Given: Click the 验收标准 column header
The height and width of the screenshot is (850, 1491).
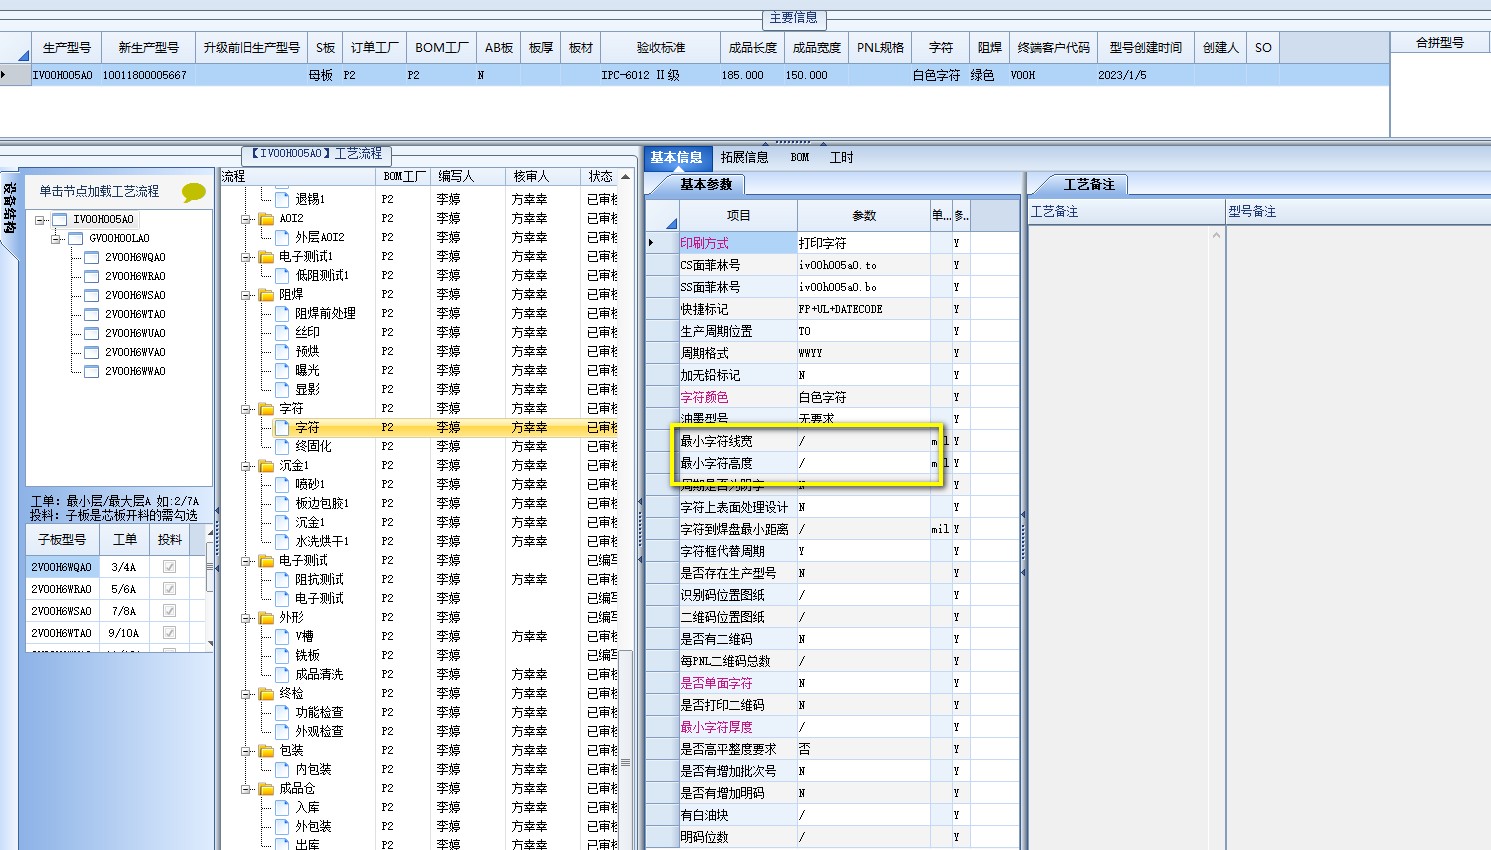Looking at the screenshot, I should [661, 47].
